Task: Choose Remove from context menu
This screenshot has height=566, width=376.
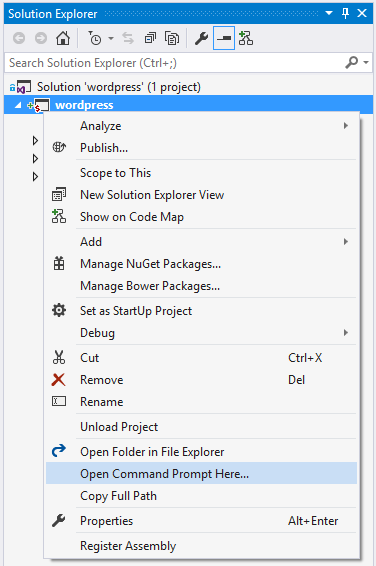Action: tap(201, 380)
